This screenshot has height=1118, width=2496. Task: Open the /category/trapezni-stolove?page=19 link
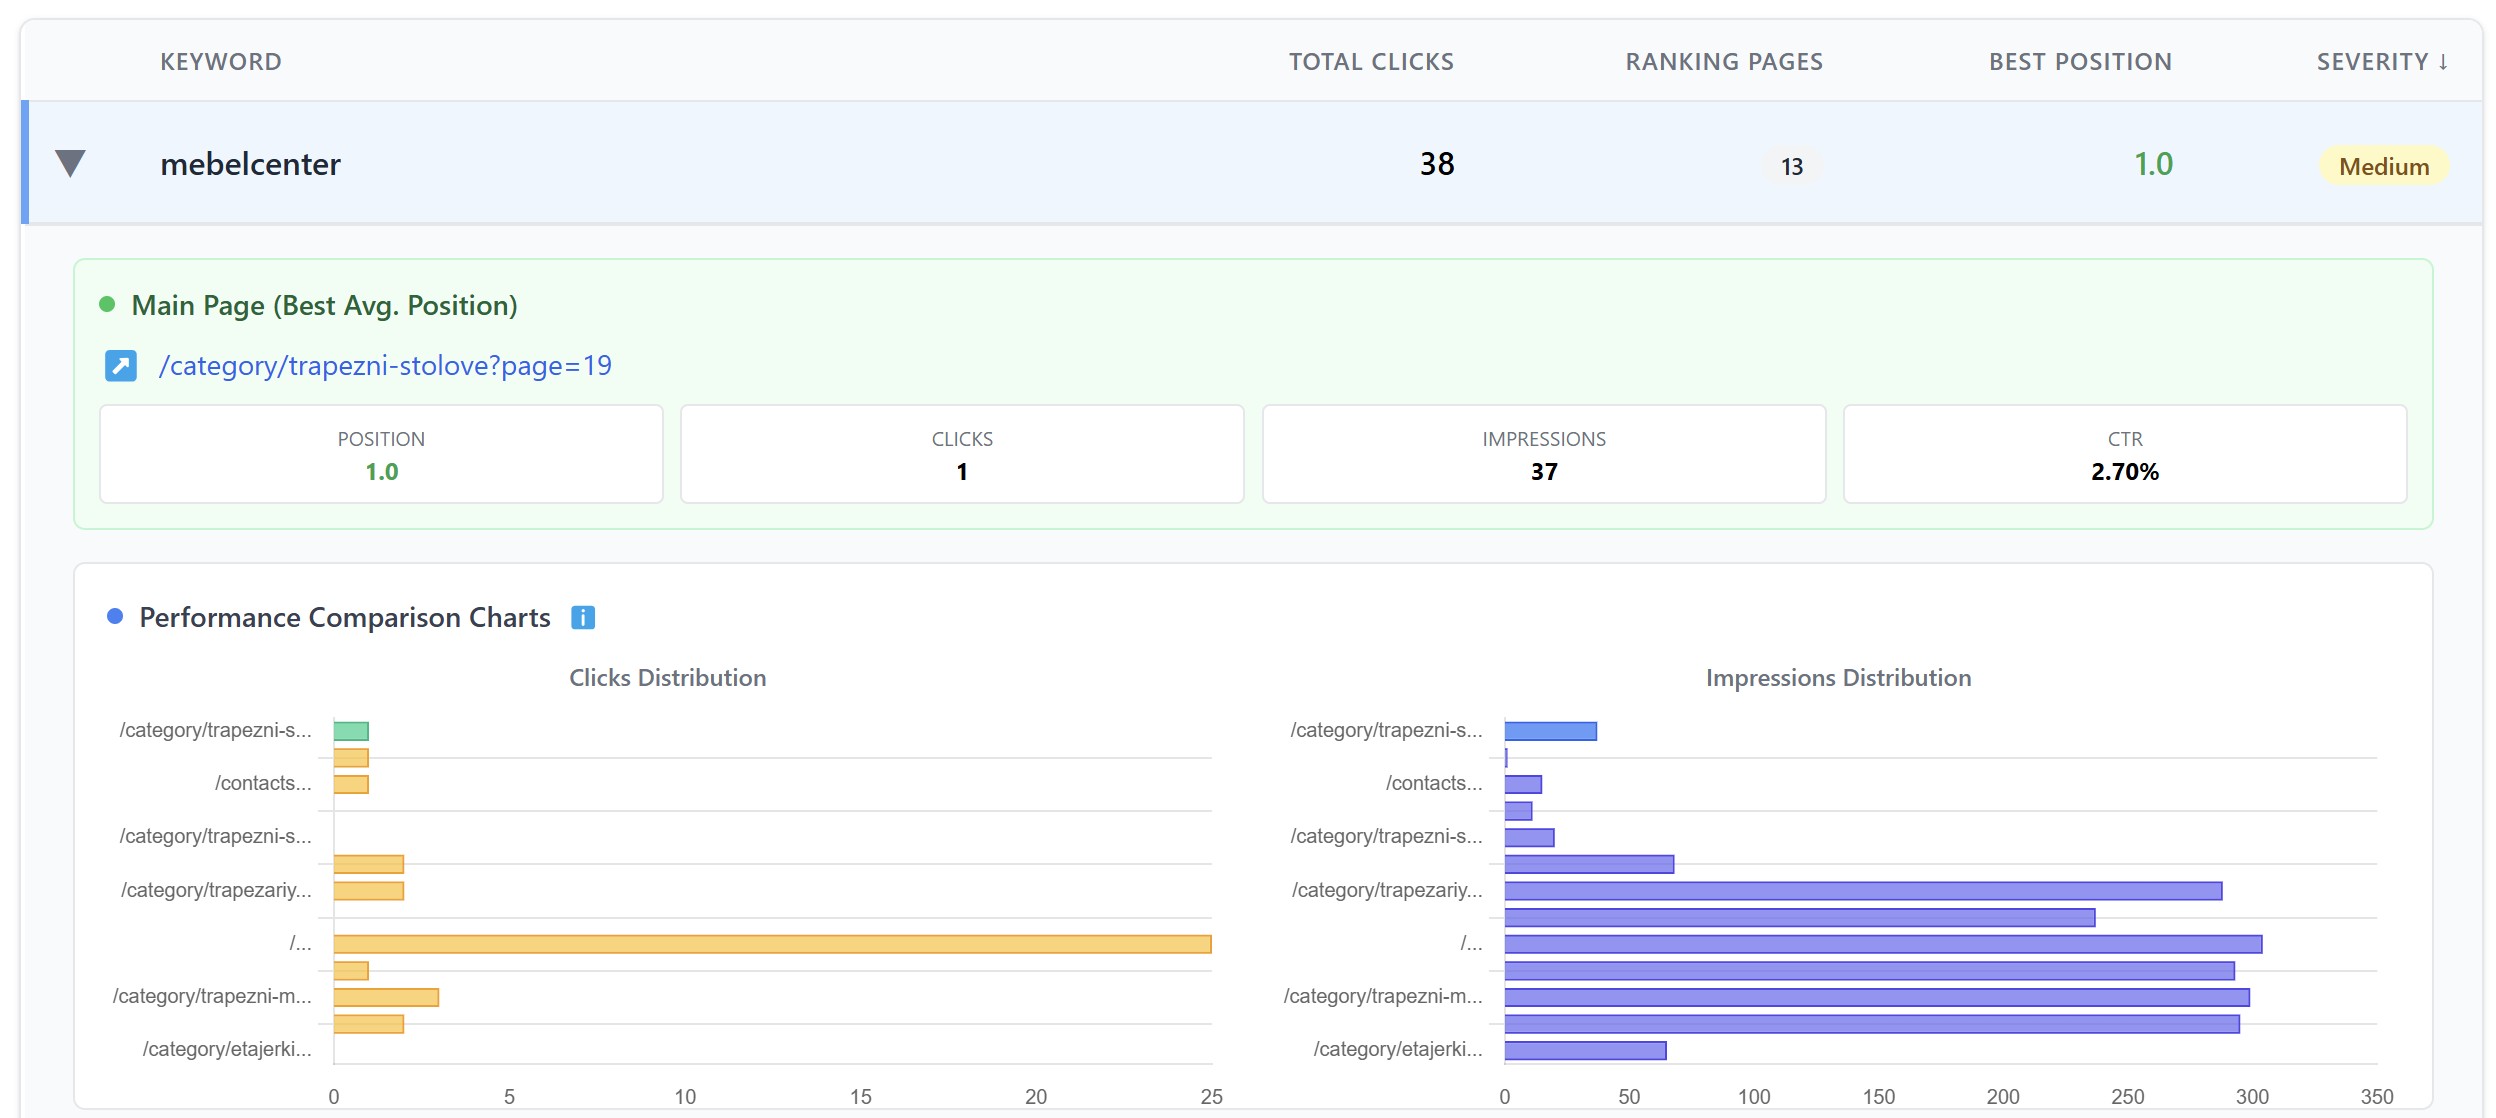coord(385,366)
